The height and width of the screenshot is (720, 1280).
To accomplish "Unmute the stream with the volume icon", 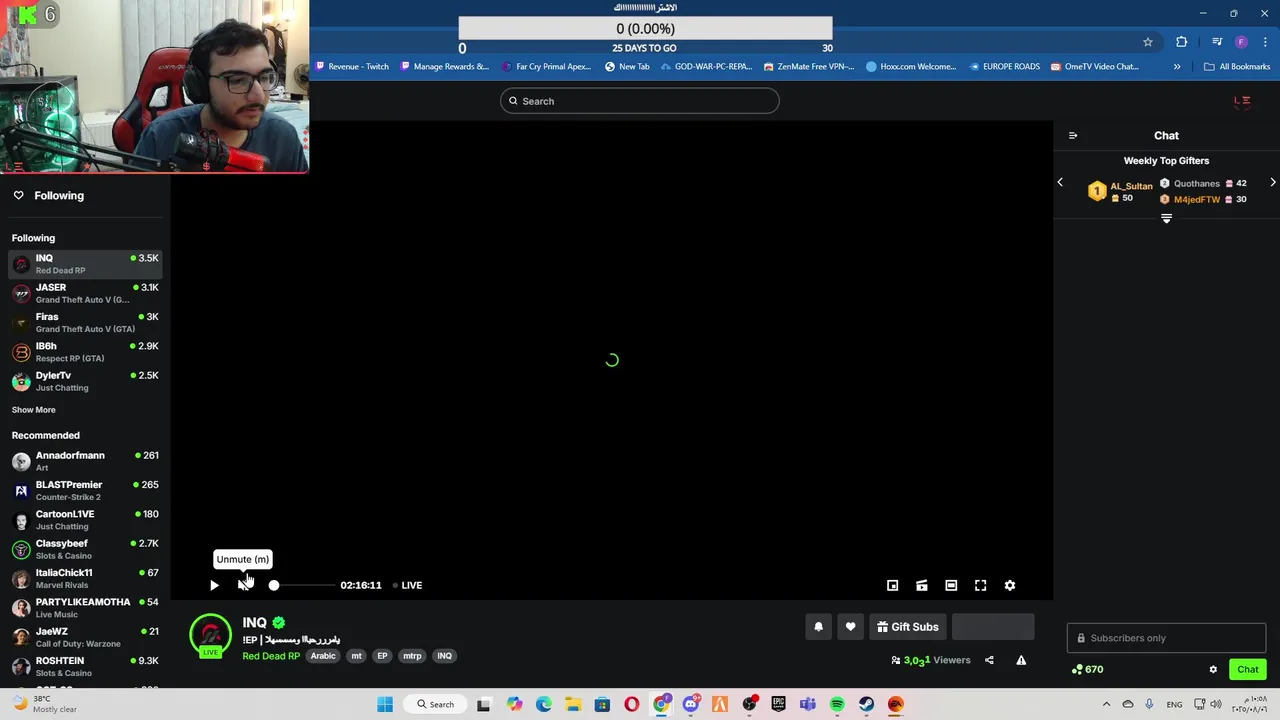I will point(244,585).
